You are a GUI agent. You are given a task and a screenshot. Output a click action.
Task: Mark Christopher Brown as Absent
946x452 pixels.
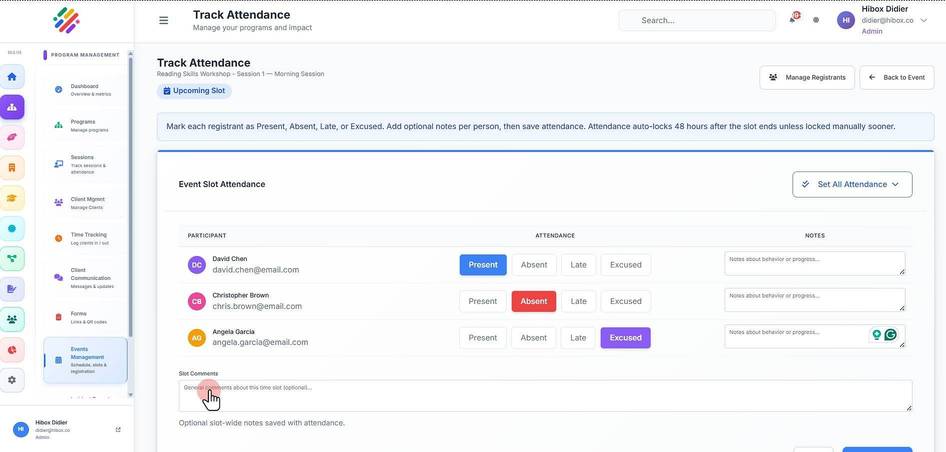coord(534,301)
